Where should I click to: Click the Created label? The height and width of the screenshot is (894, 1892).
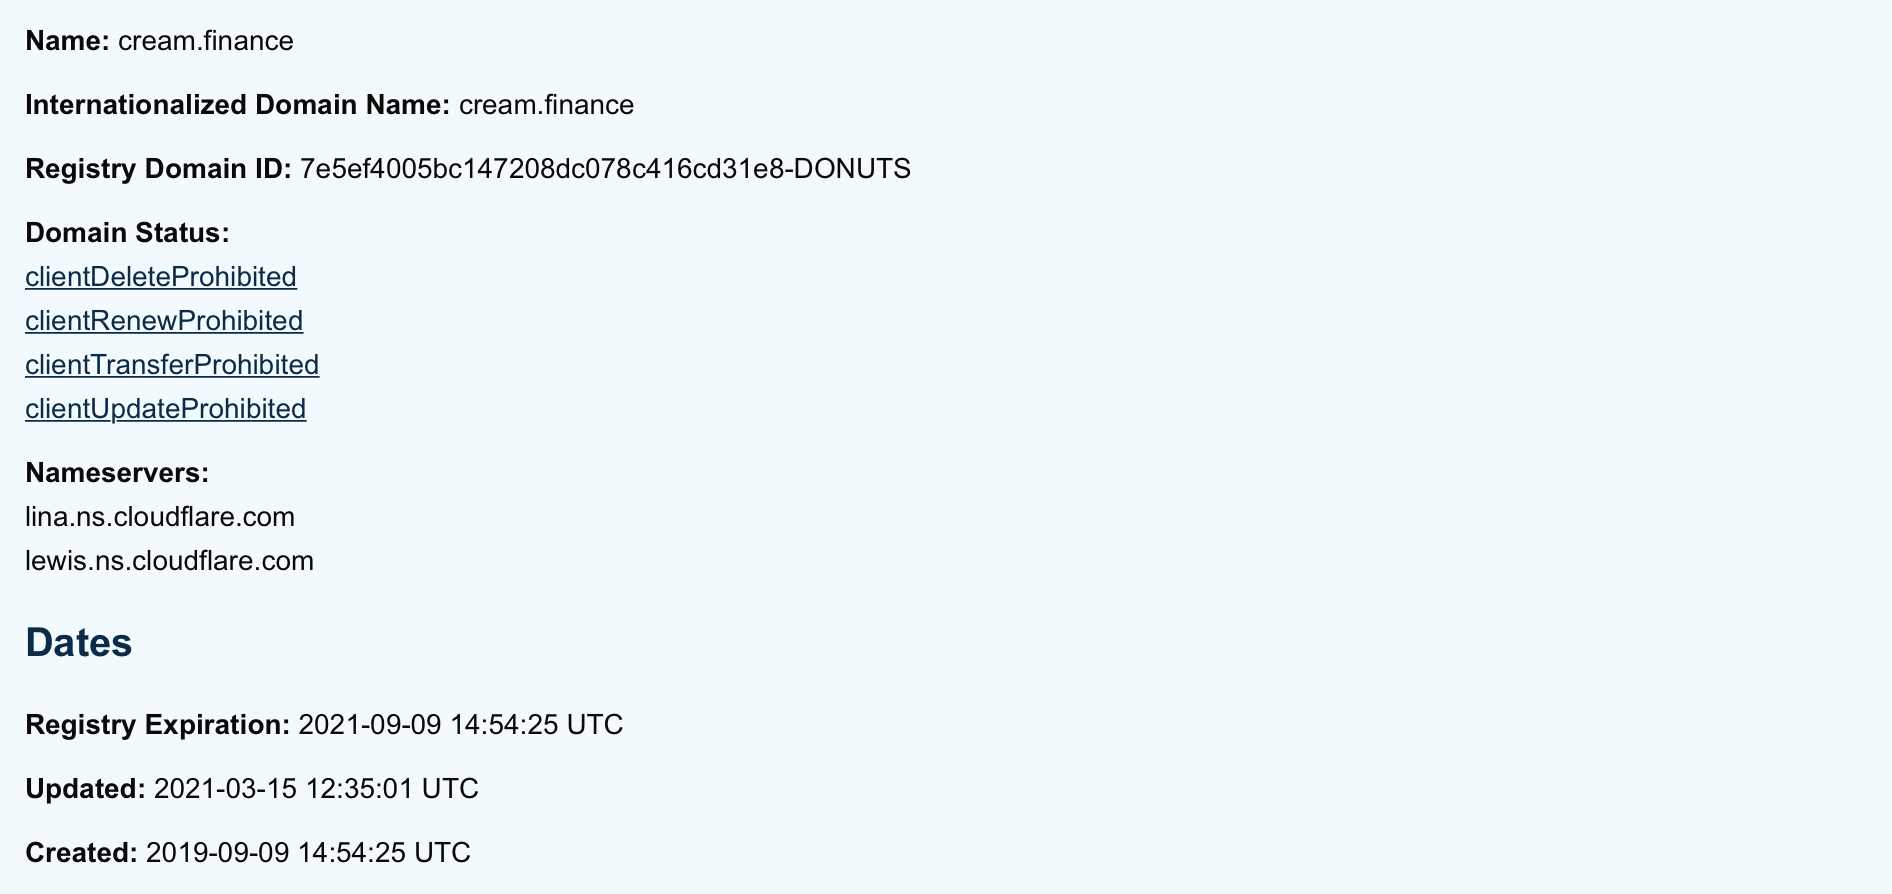pyautogui.click(x=81, y=853)
